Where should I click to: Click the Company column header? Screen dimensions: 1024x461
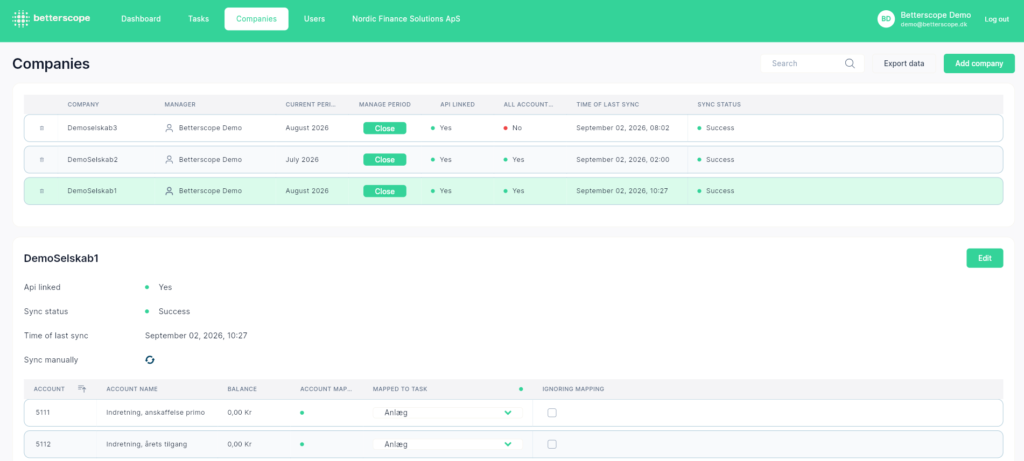point(83,104)
